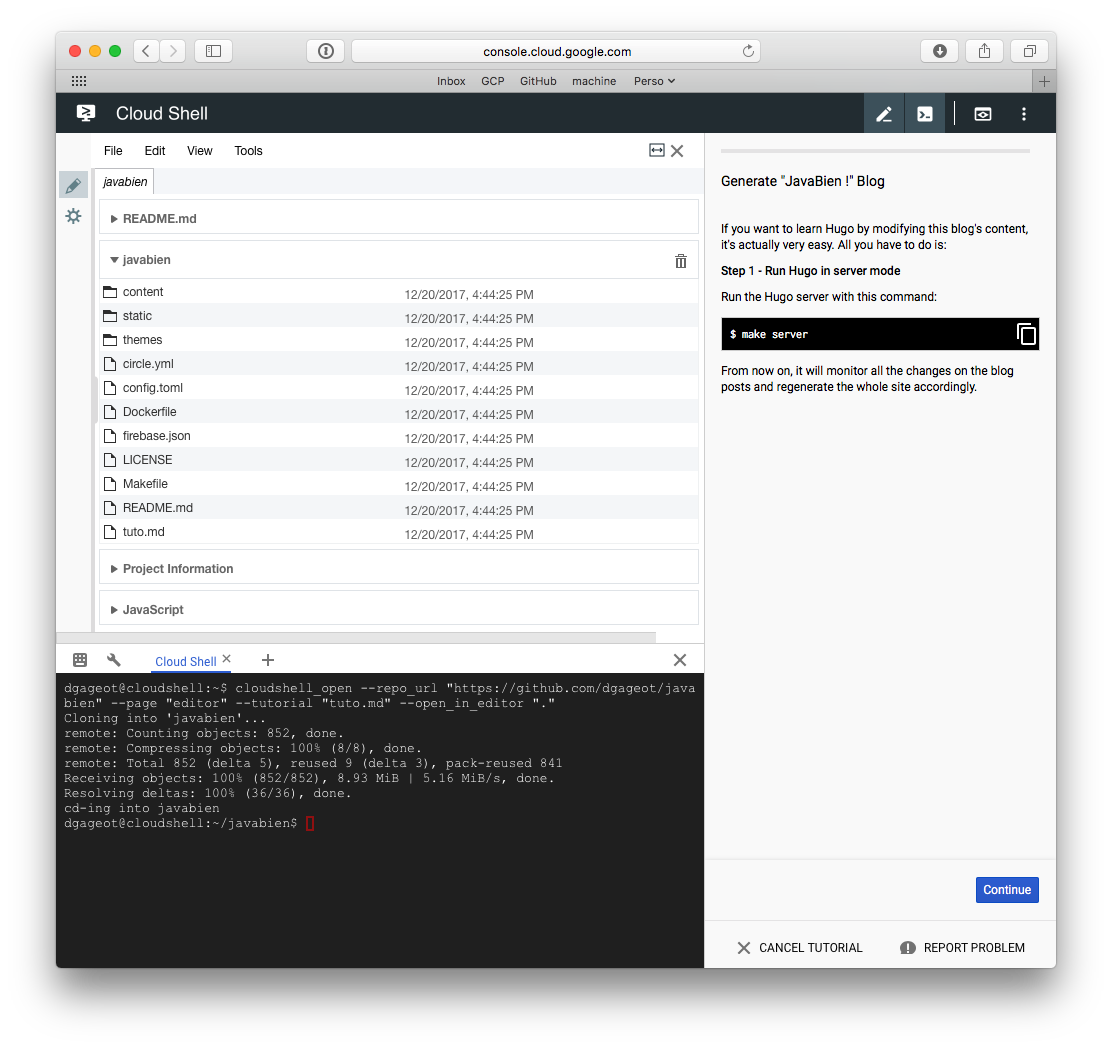The height and width of the screenshot is (1048, 1112).
Task: Reload the page in the address bar
Action: click(x=747, y=51)
